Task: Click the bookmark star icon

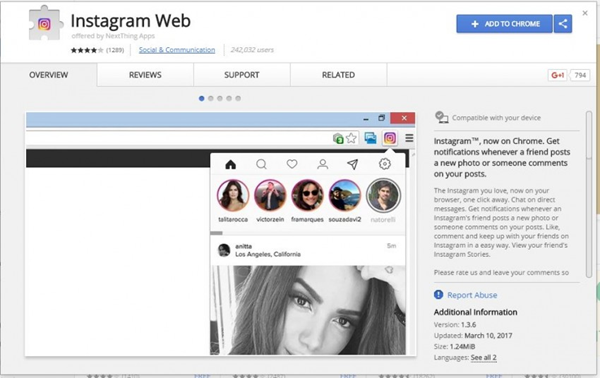Action: (x=351, y=138)
